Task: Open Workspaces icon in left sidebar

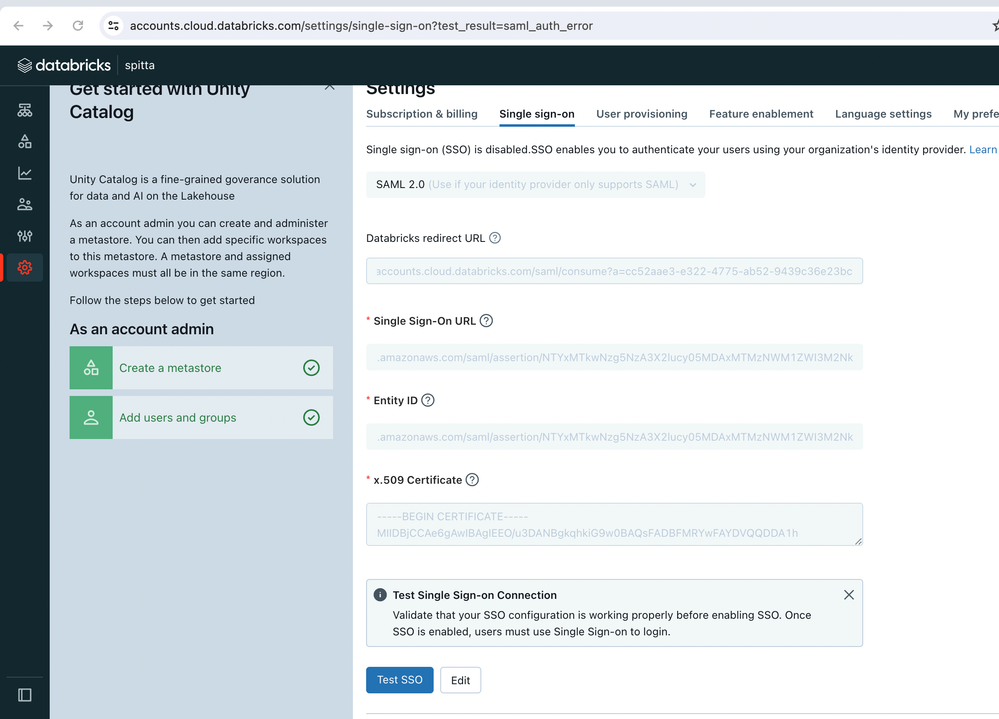Action: tap(25, 110)
